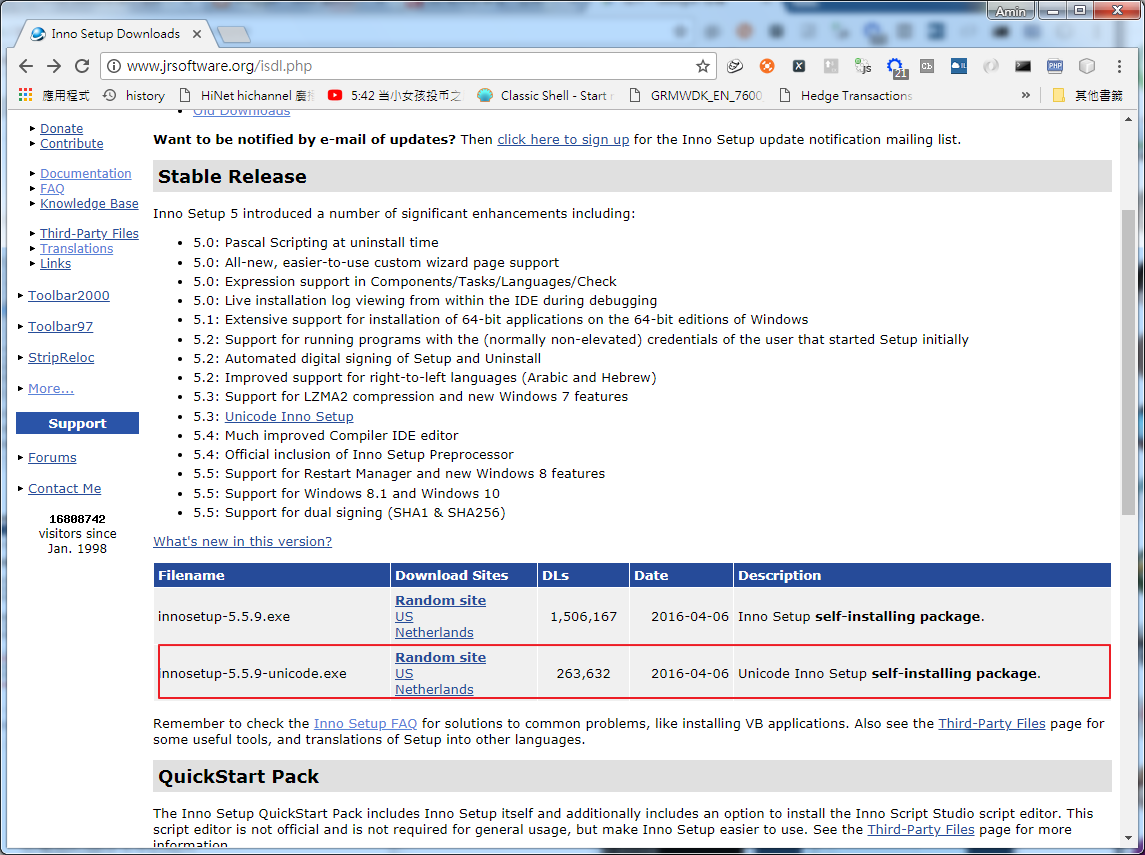Open the Third-Party Files sidebar link

pyautogui.click(x=89, y=234)
